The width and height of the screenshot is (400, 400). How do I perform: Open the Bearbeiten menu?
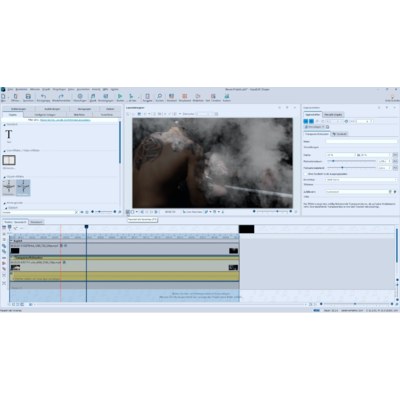21,89
